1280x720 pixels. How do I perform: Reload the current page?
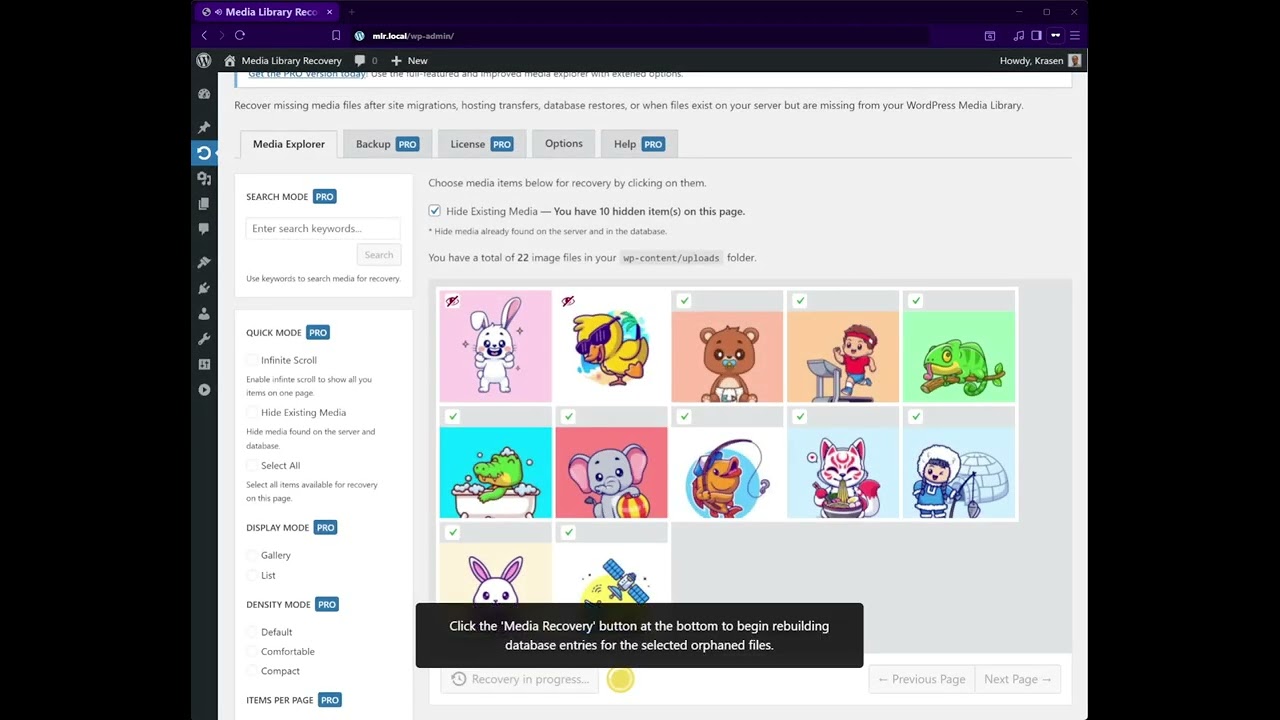[240, 35]
